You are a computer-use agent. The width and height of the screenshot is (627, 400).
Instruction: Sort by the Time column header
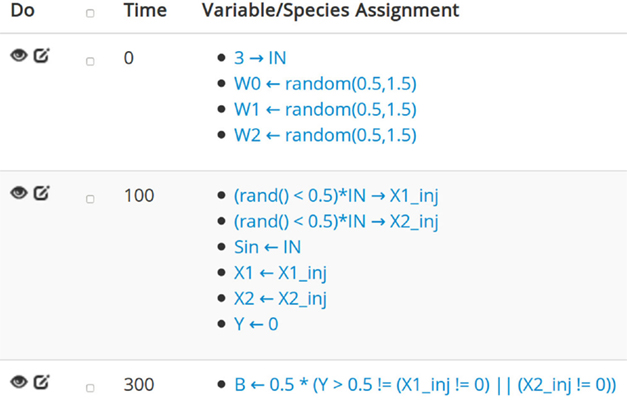coord(145,10)
